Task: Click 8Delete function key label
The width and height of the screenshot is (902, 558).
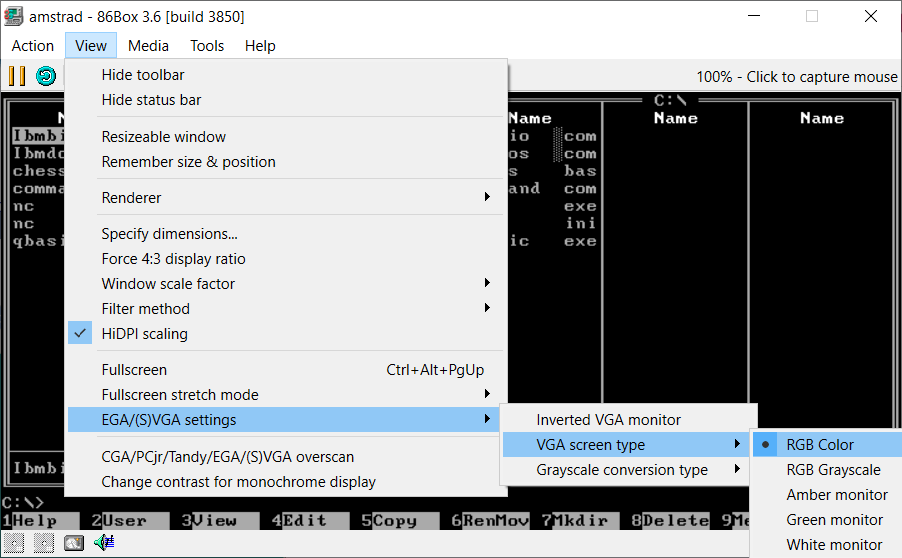Action: (670, 521)
